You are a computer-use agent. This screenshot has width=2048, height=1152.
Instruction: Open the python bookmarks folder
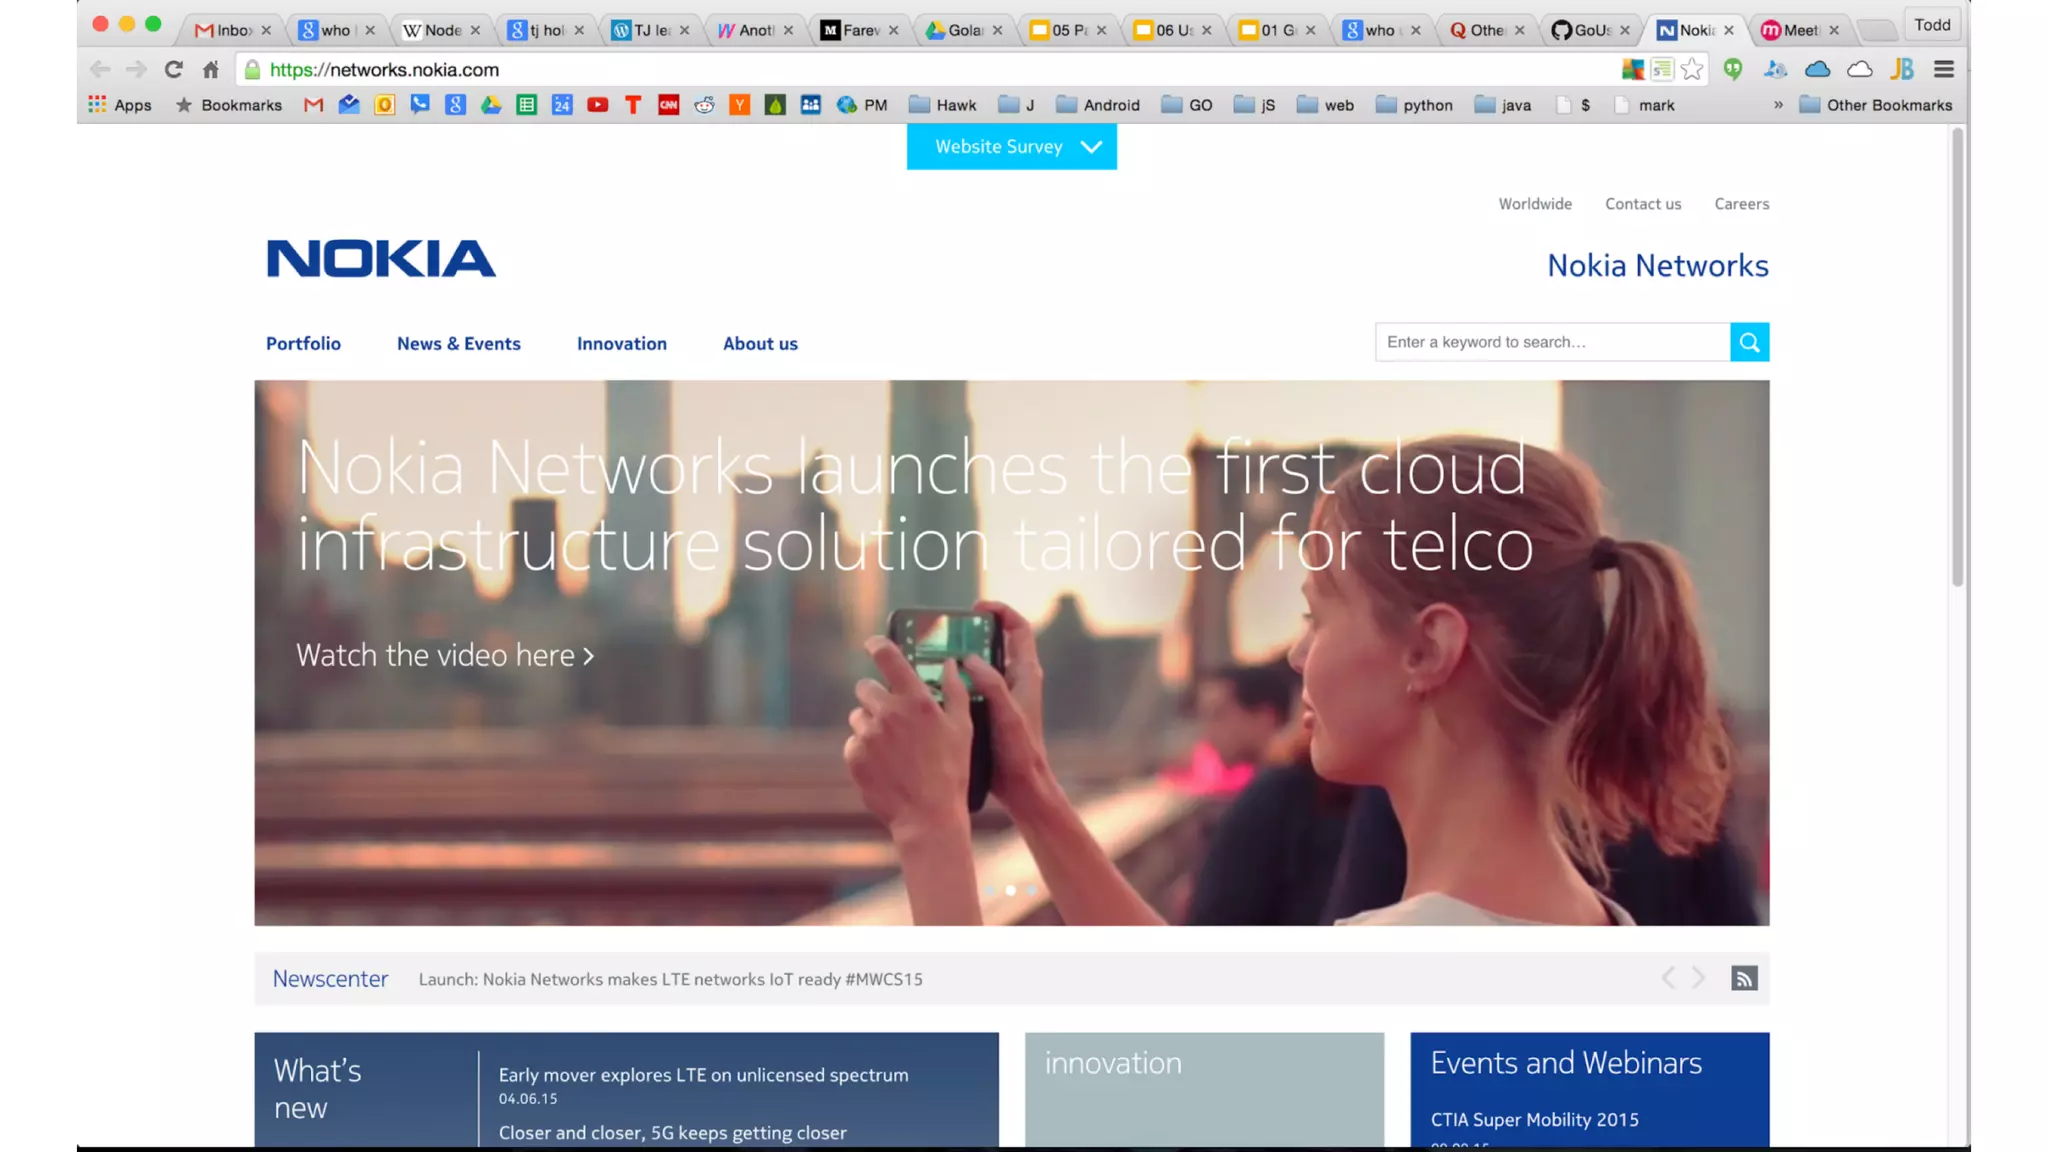pyautogui.click(x=1414, y=105)
